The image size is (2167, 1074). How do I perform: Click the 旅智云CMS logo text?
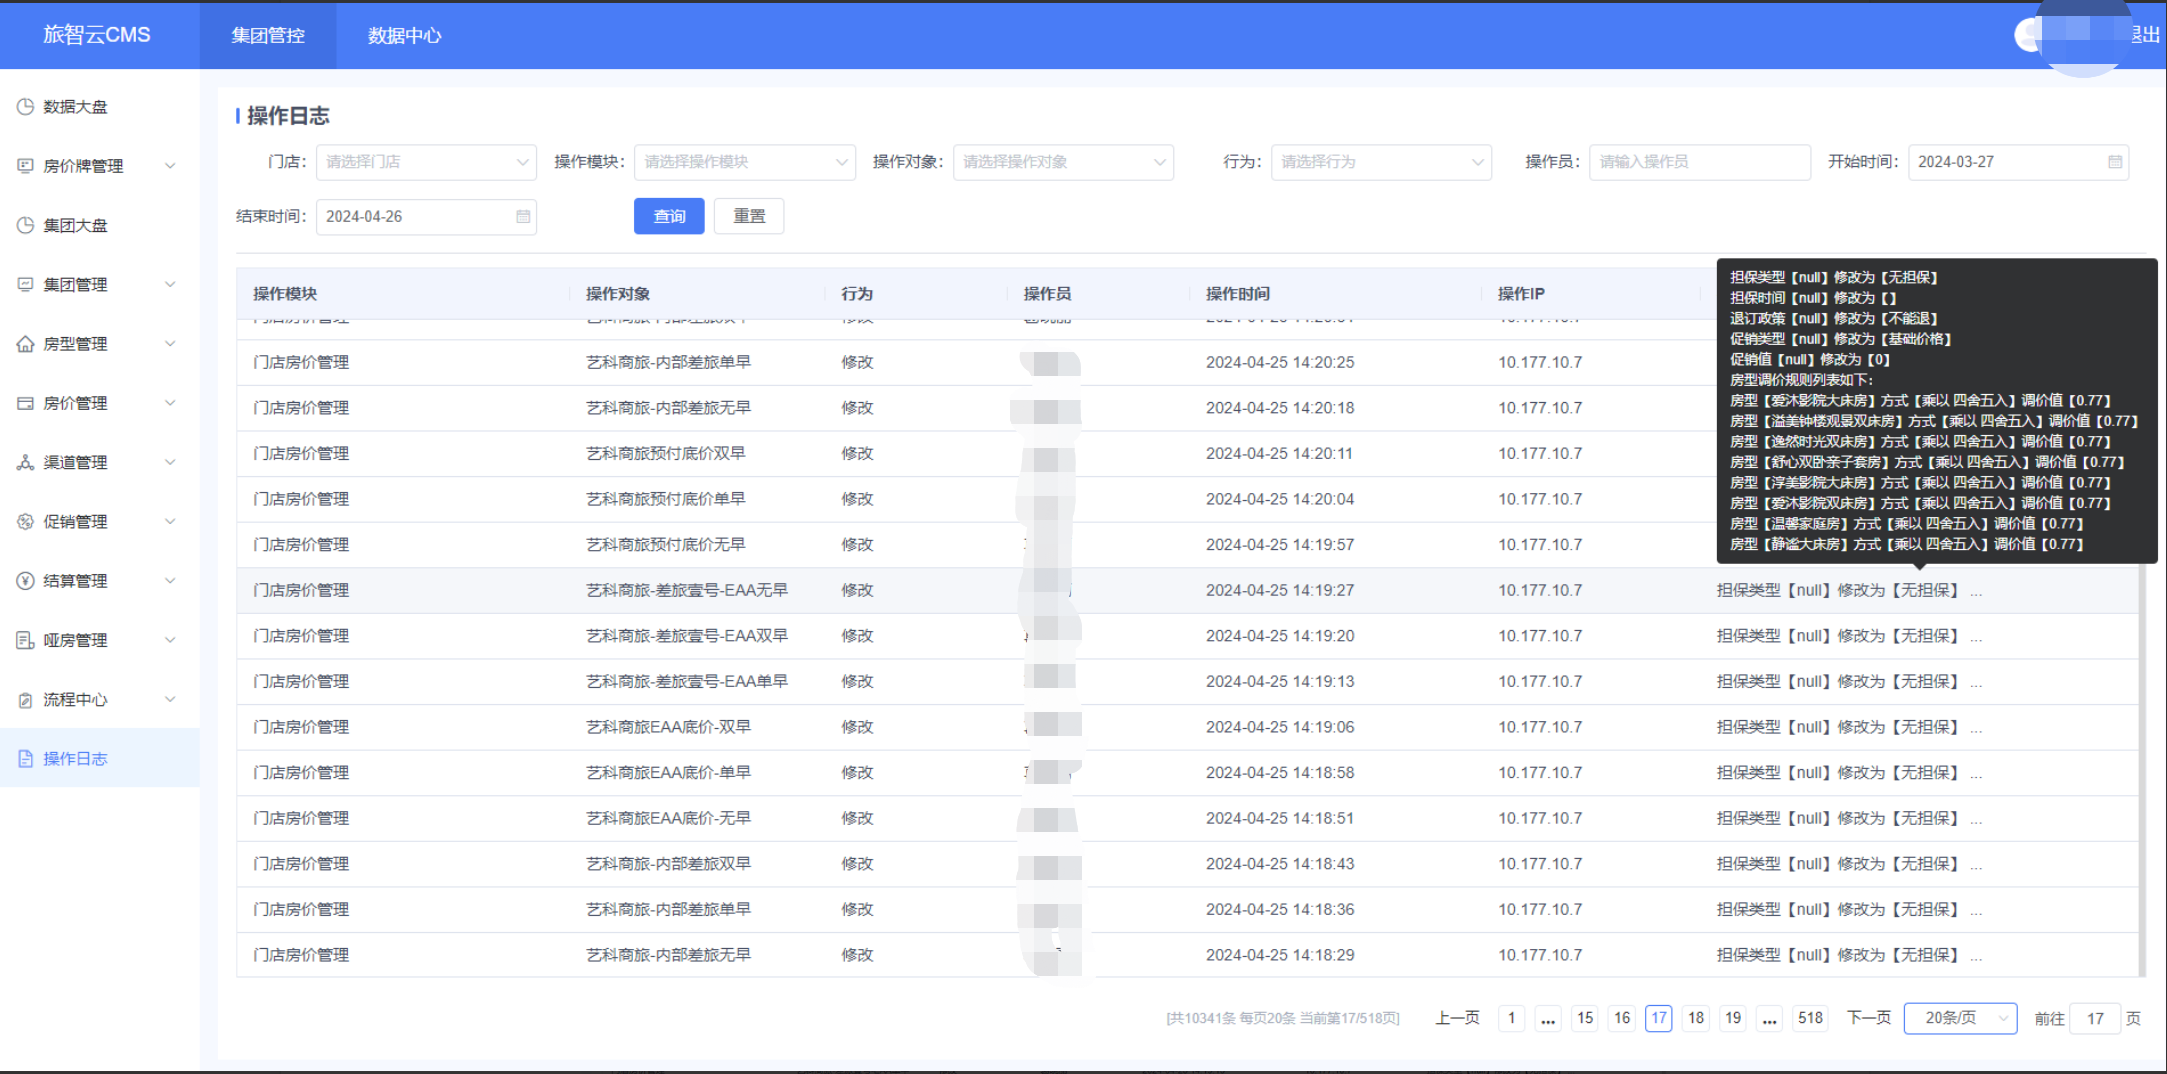(x=97, y=35)
